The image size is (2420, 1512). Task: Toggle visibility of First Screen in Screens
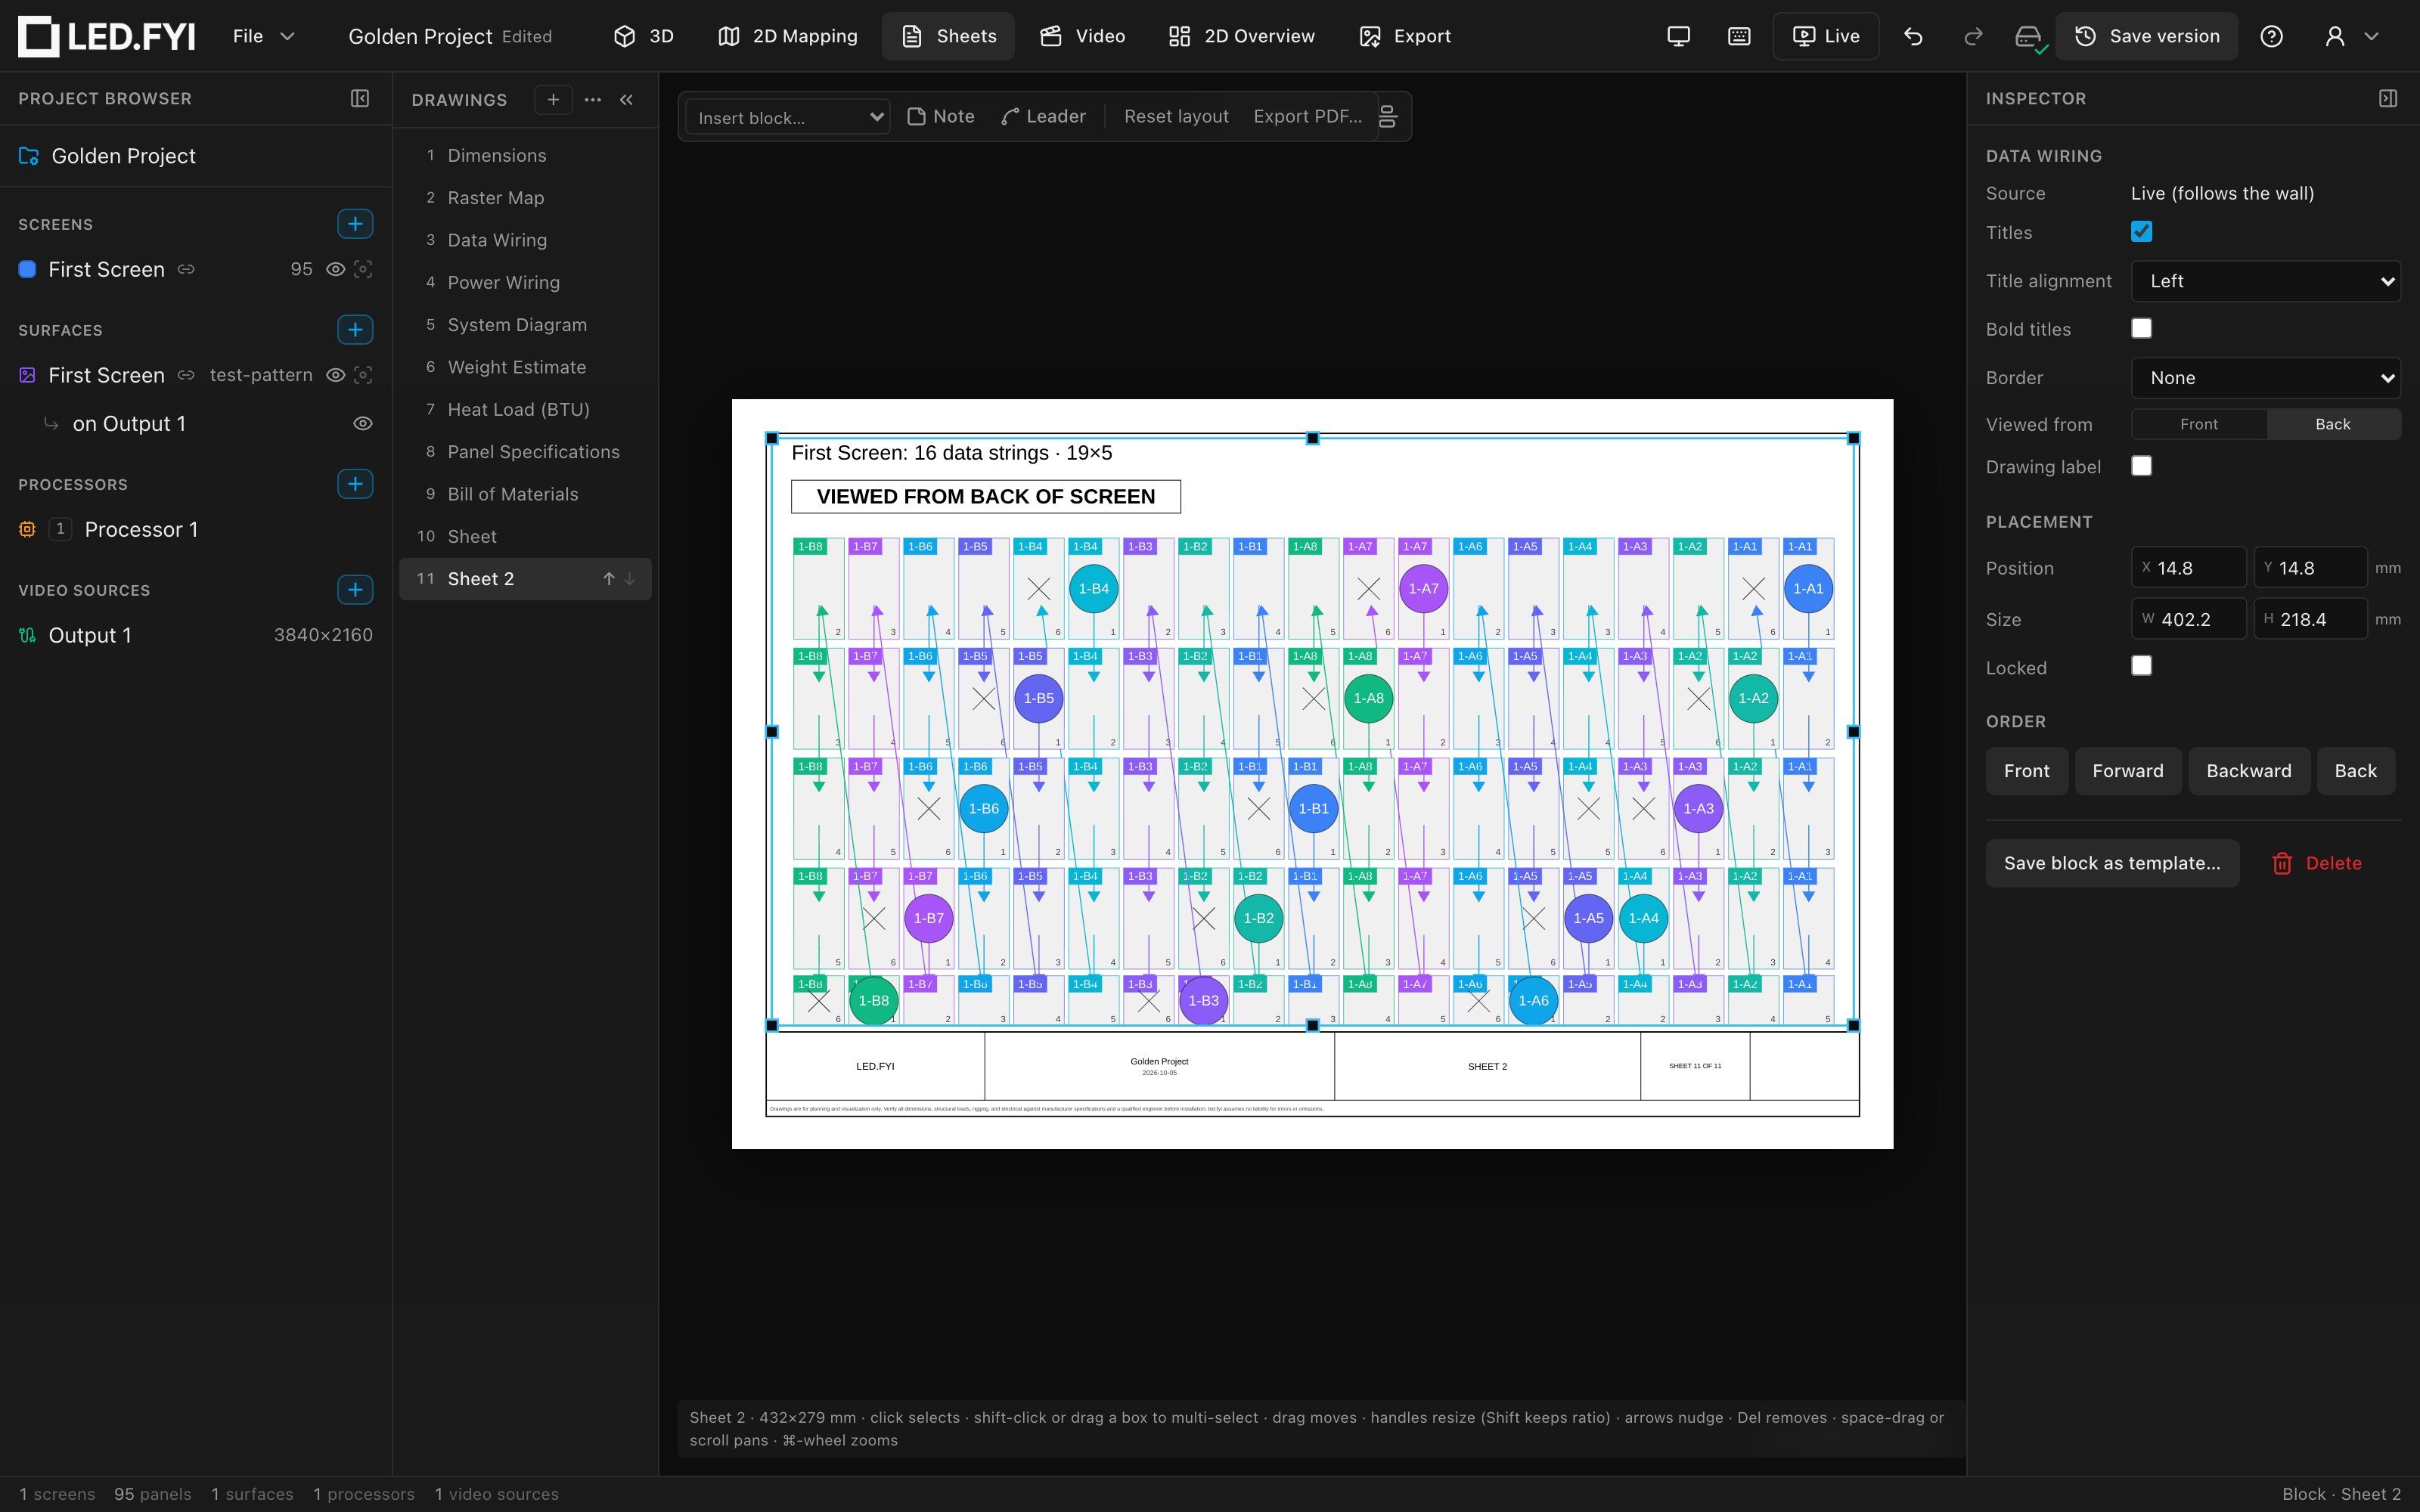point(336,269)
